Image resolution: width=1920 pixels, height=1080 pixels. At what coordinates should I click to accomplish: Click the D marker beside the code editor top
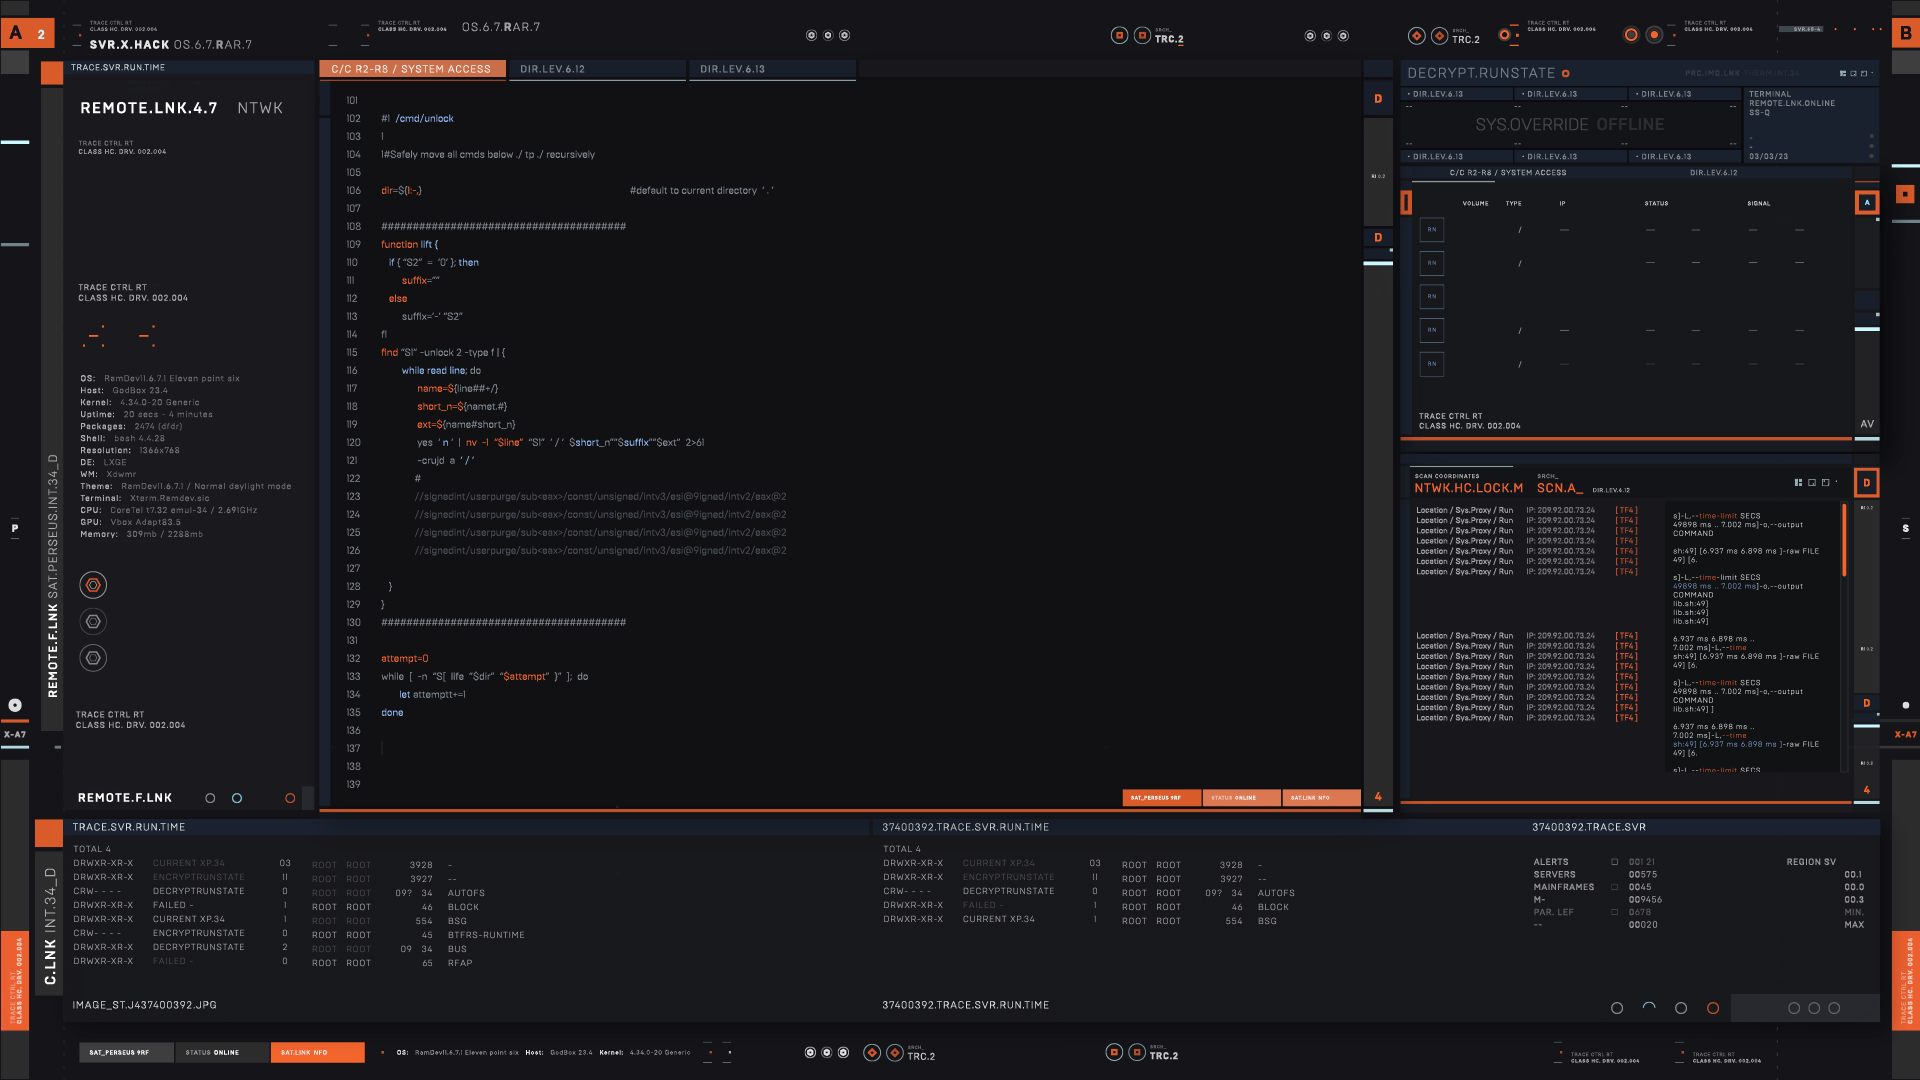[x=1378, y=99]
